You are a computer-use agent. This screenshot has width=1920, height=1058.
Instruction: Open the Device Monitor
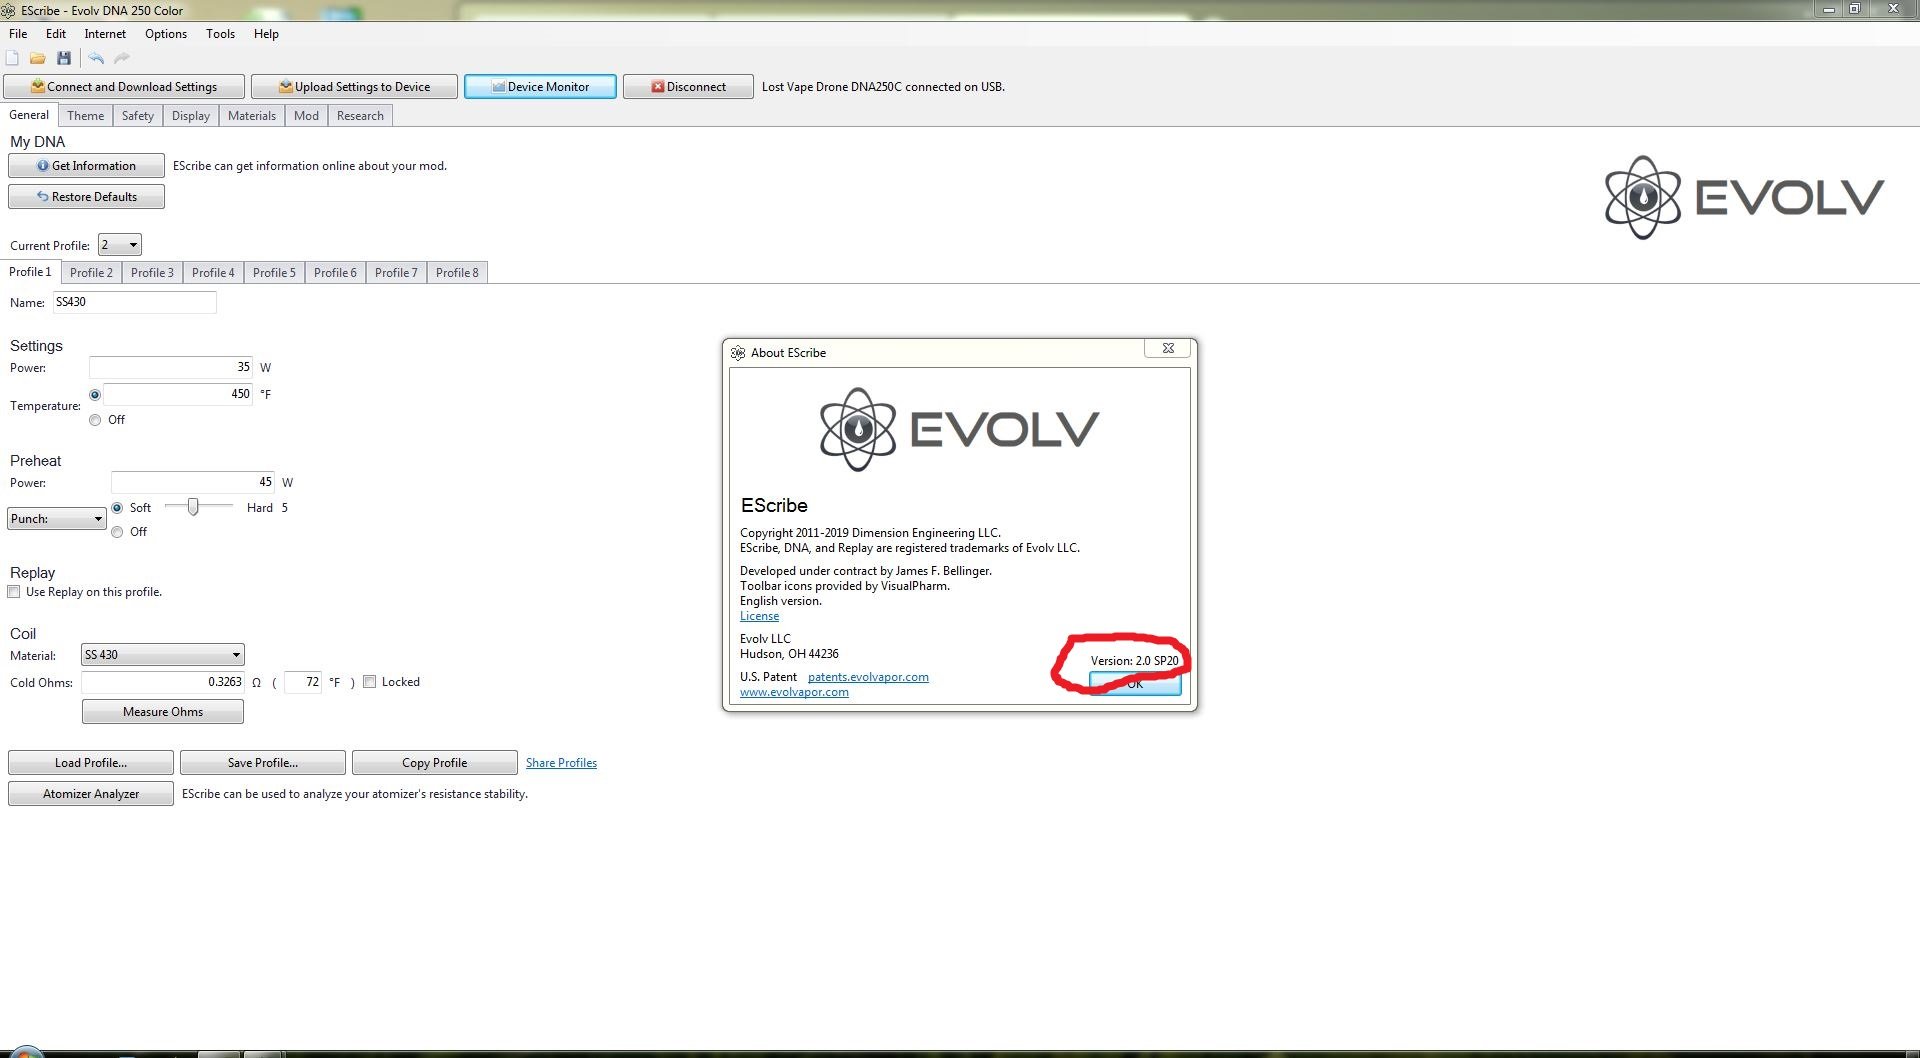pos(540,87)
